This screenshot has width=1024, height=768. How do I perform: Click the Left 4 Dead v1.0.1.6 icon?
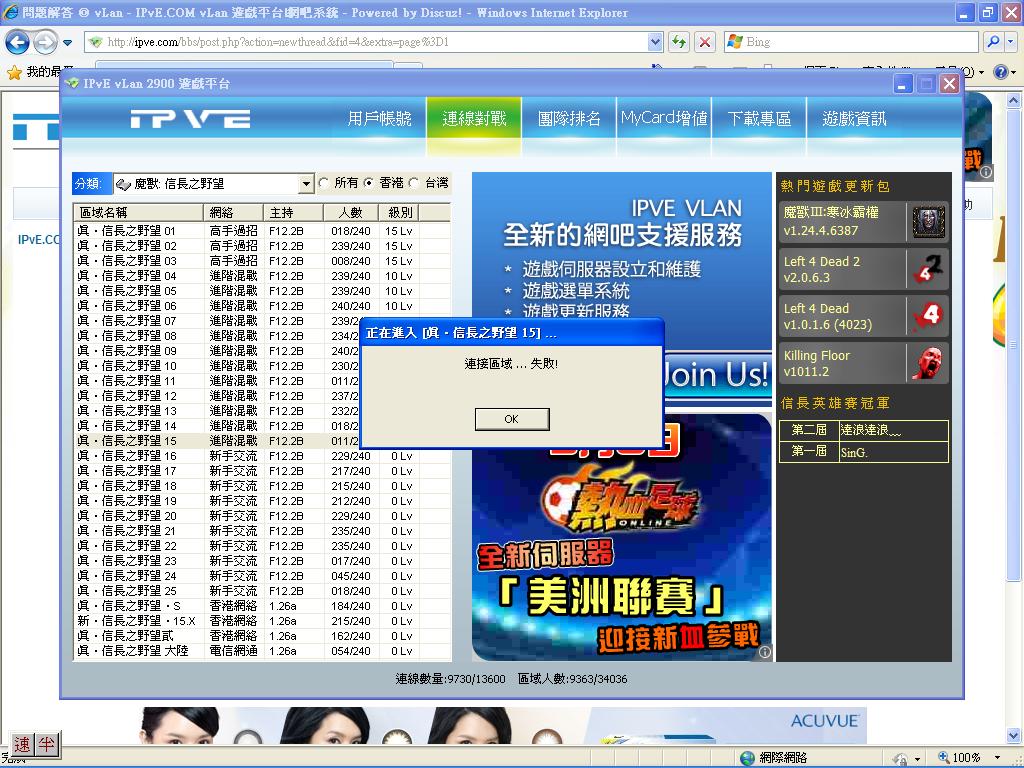click(x=928, y=316)
